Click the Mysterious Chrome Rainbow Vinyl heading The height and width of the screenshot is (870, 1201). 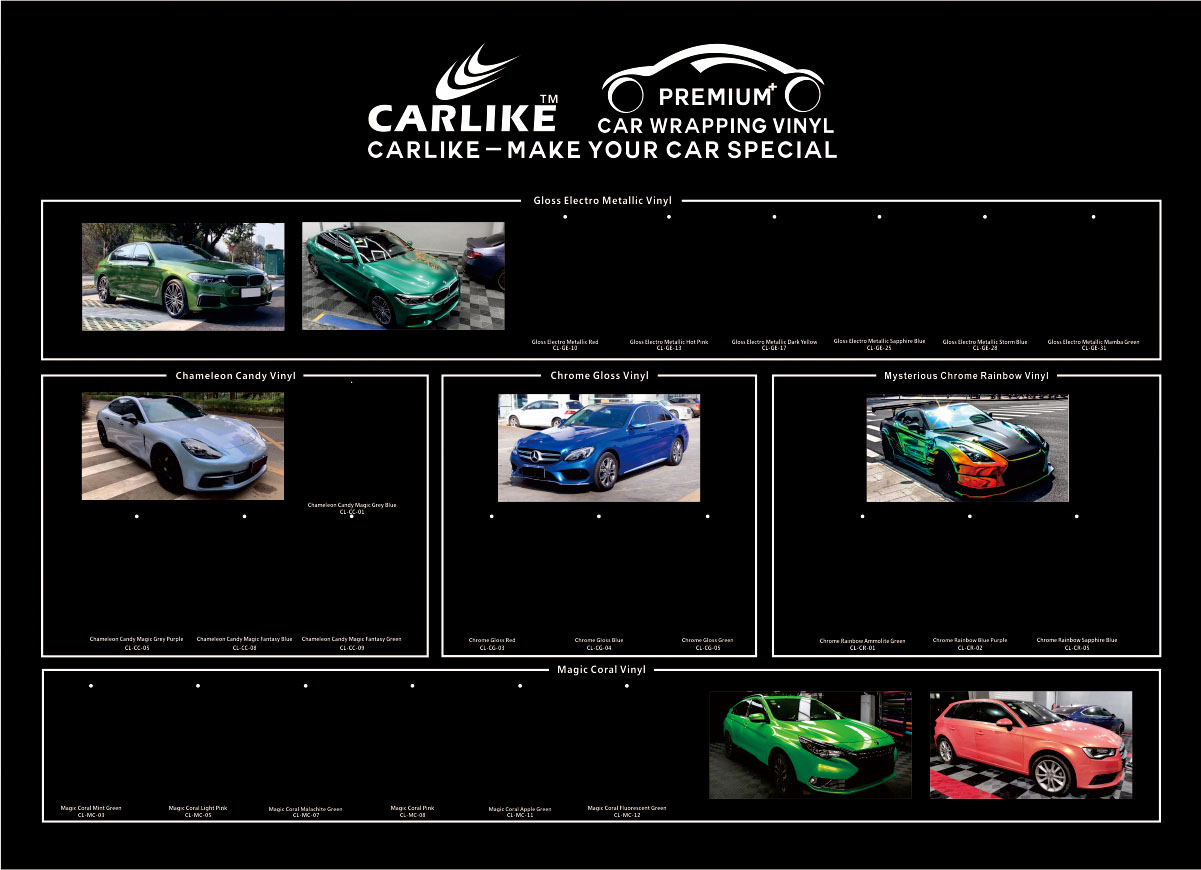click(x=966, y=376)
